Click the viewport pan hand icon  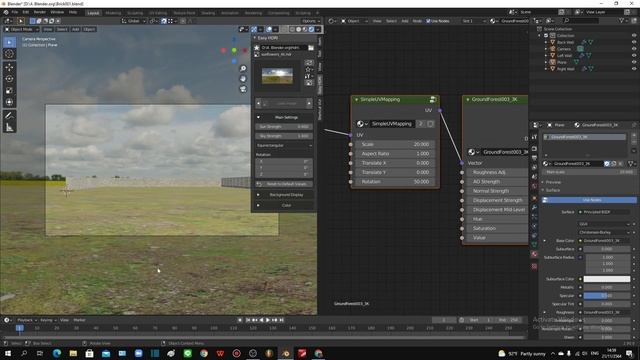tap(243, 78)
